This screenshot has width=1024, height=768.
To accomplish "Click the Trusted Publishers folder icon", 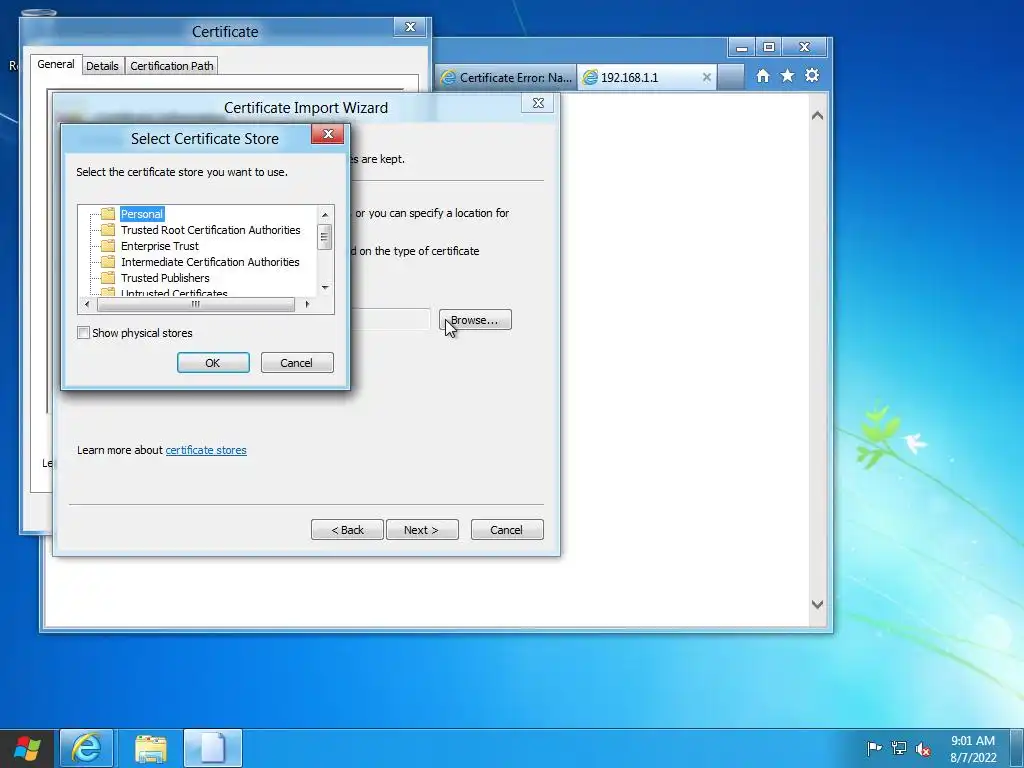I will 108,278.
